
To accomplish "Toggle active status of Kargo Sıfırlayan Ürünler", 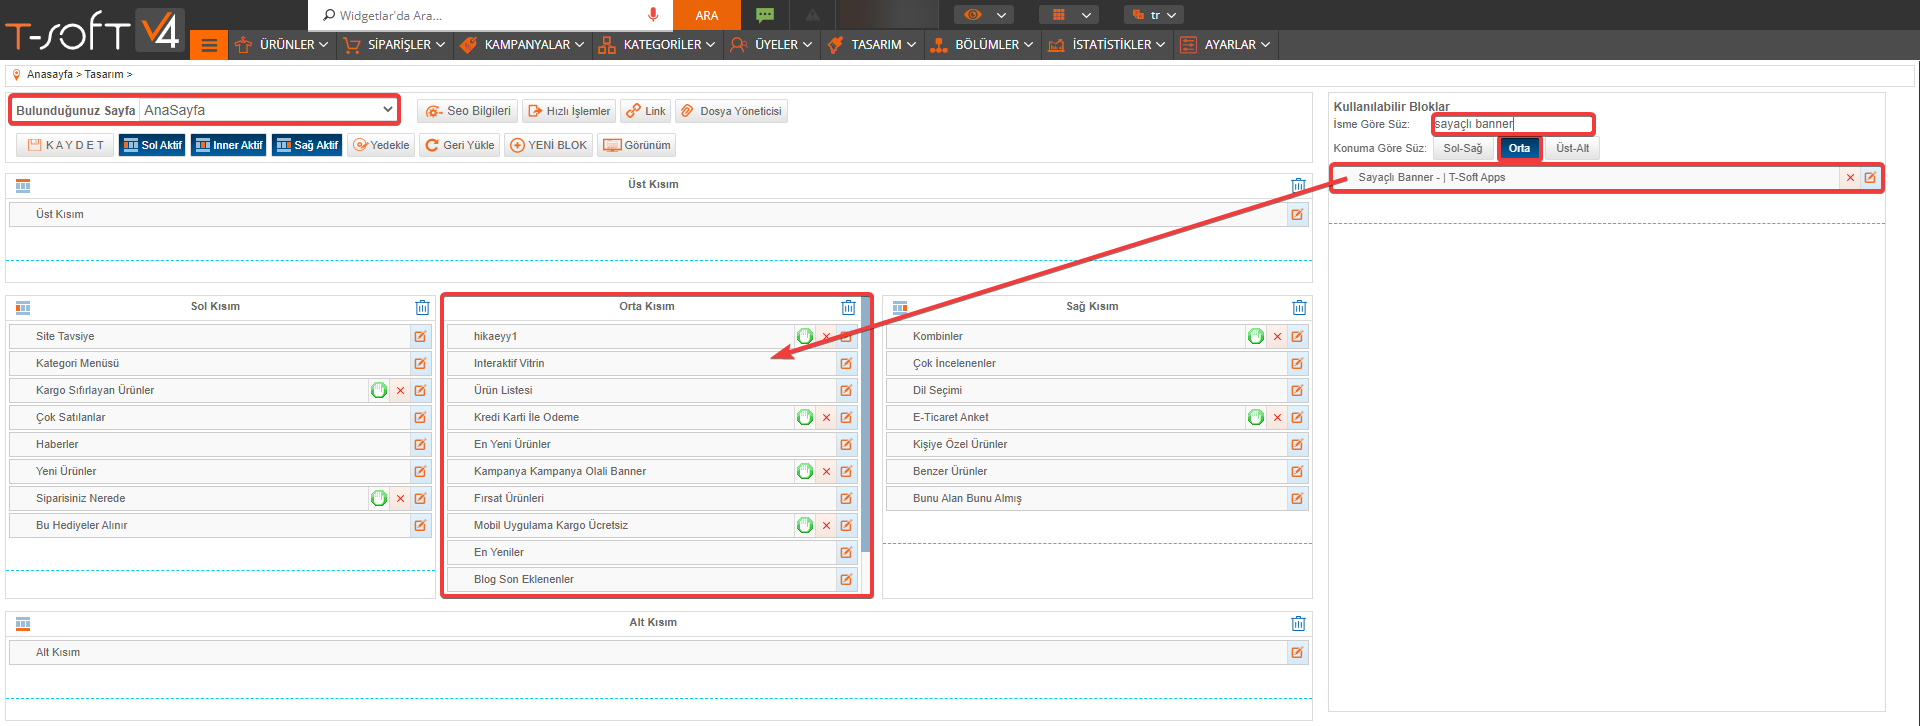I will (379, 390).
